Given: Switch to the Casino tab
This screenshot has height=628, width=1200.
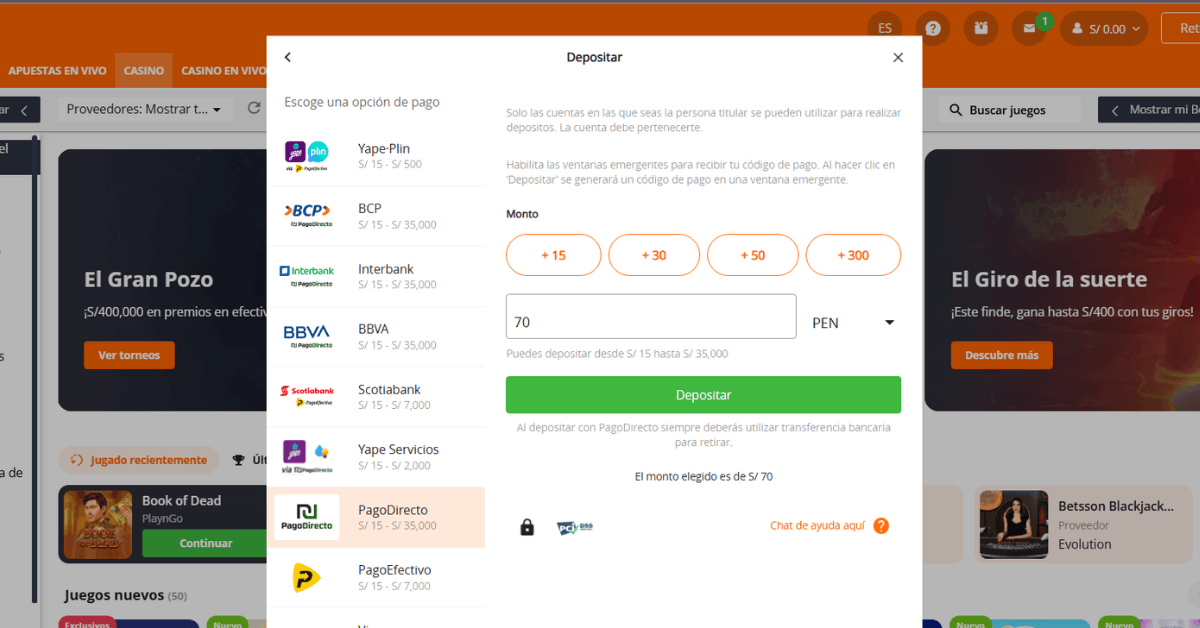Looking at the screenshot, I should coord(144,71).
